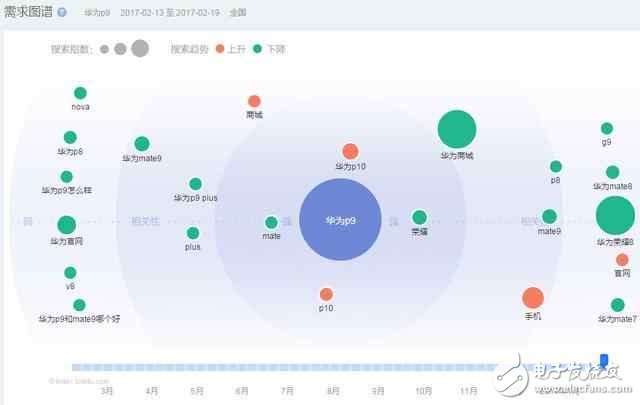Click the 荣耀 bubble near center
640x405 pixels.
coord(419,217)
